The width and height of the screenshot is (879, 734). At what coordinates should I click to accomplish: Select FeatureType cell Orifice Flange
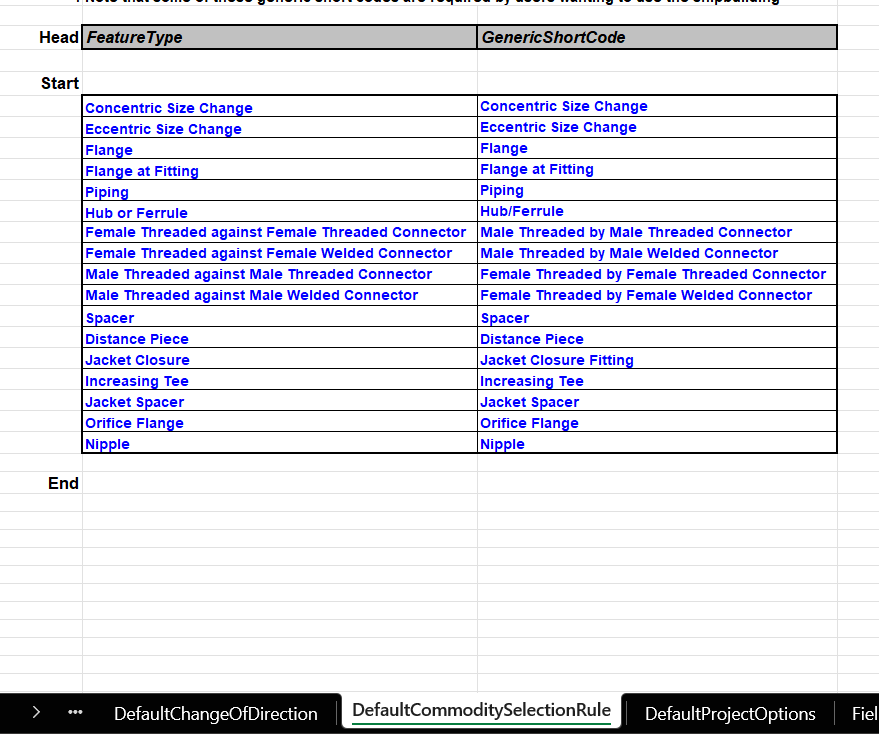[x=280, y=422]
